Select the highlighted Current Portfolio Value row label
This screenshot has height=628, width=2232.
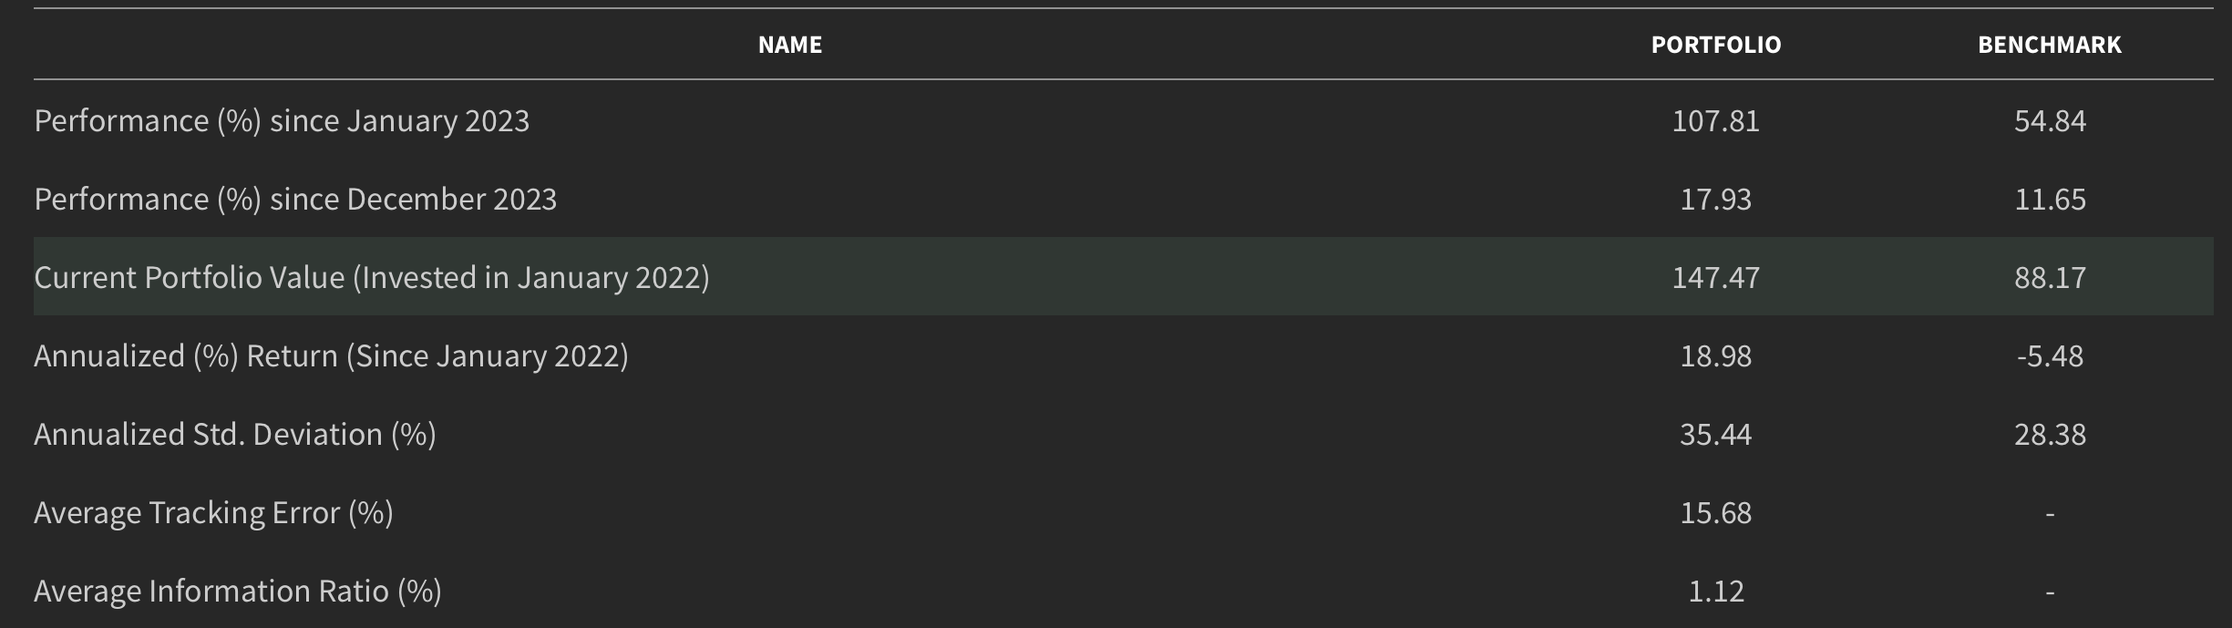point(371,277)
